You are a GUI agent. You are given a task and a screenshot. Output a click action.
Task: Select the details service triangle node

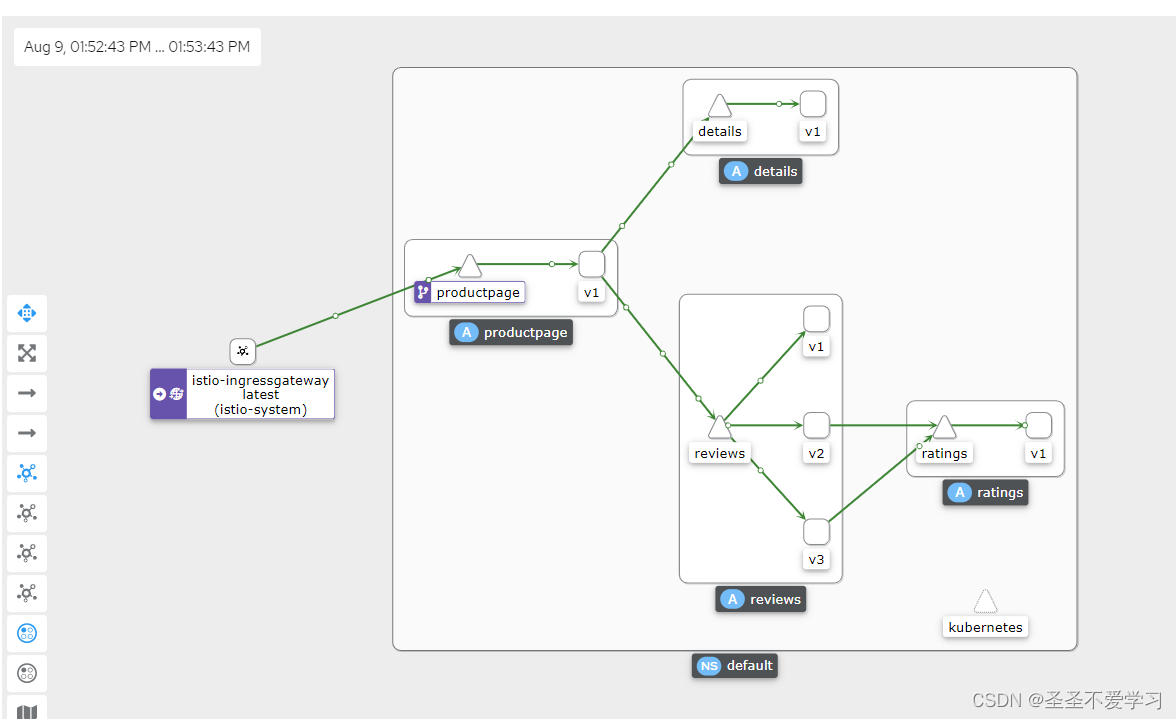(x=719, y=106)
